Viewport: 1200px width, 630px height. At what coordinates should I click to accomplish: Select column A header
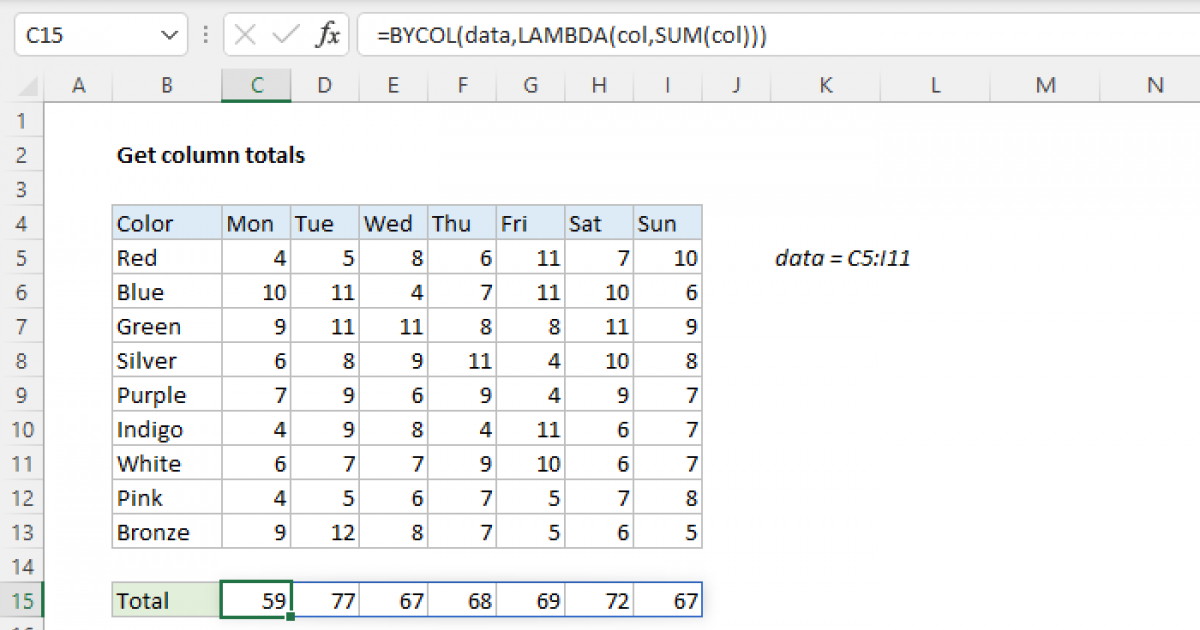(78, 87)
